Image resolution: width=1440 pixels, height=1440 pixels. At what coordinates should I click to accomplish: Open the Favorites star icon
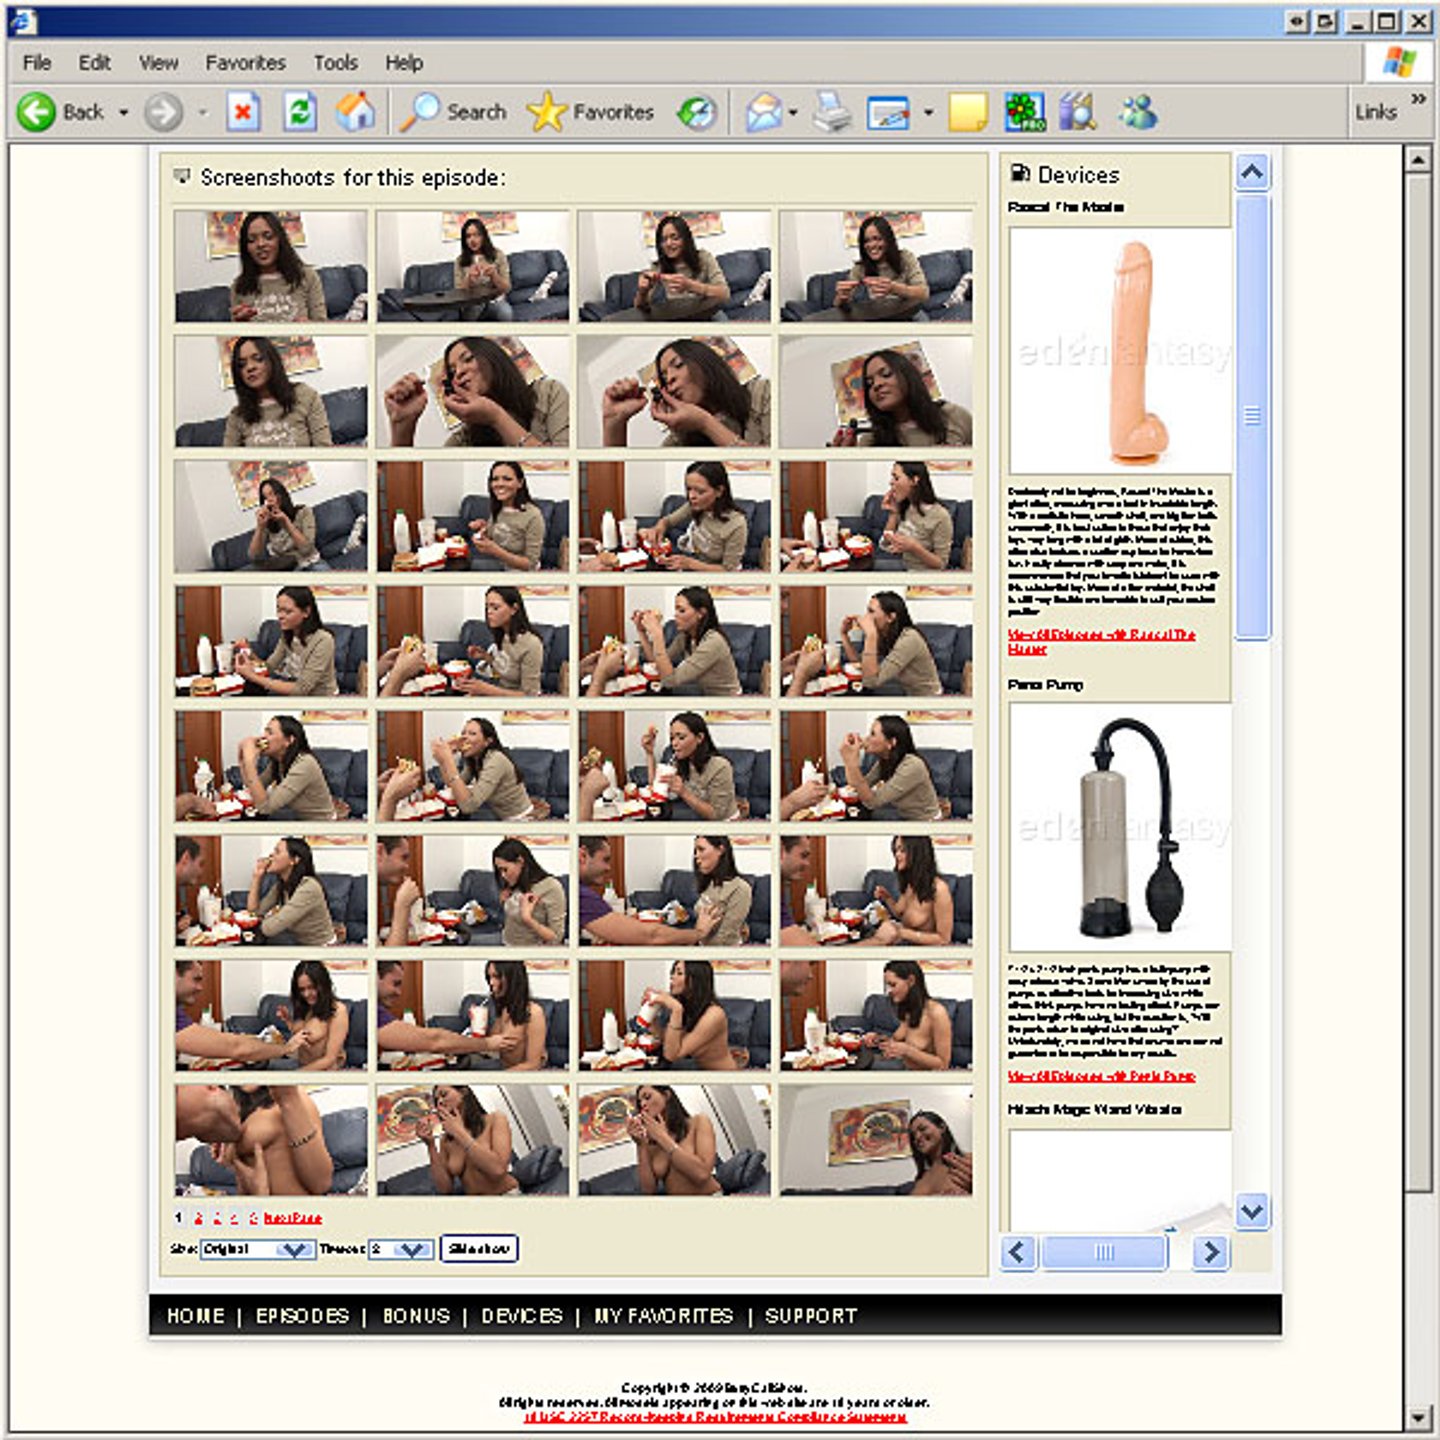(546, 112)
